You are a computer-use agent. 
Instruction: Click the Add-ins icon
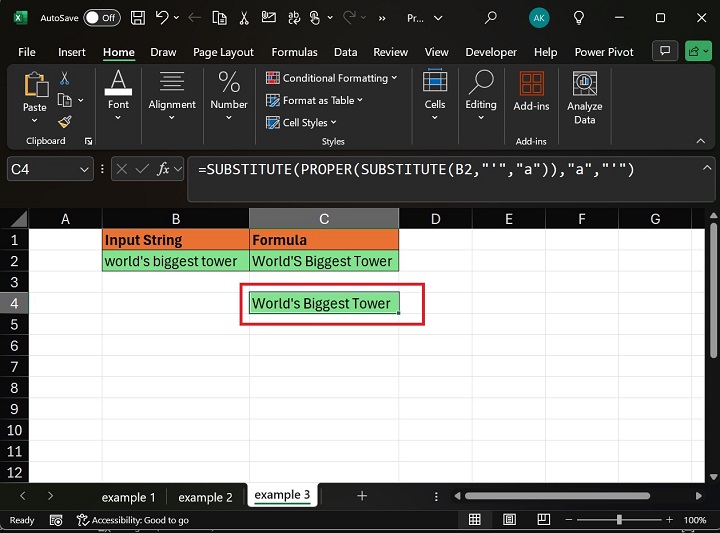pyautogui.click(x=531, y=90)
